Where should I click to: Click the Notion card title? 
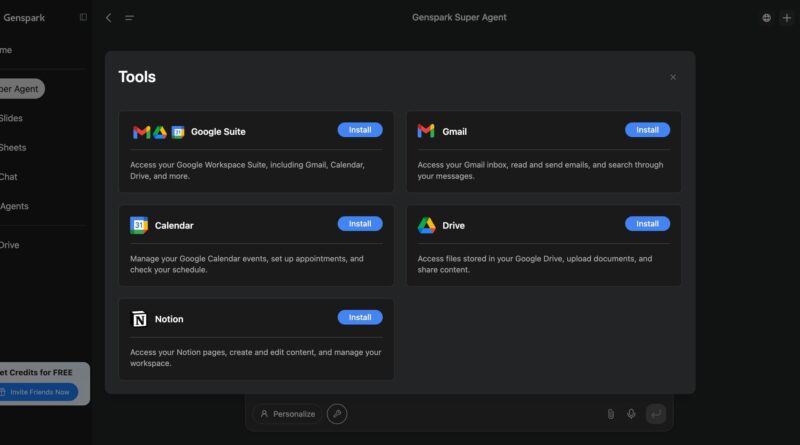(x=169, y=319)
